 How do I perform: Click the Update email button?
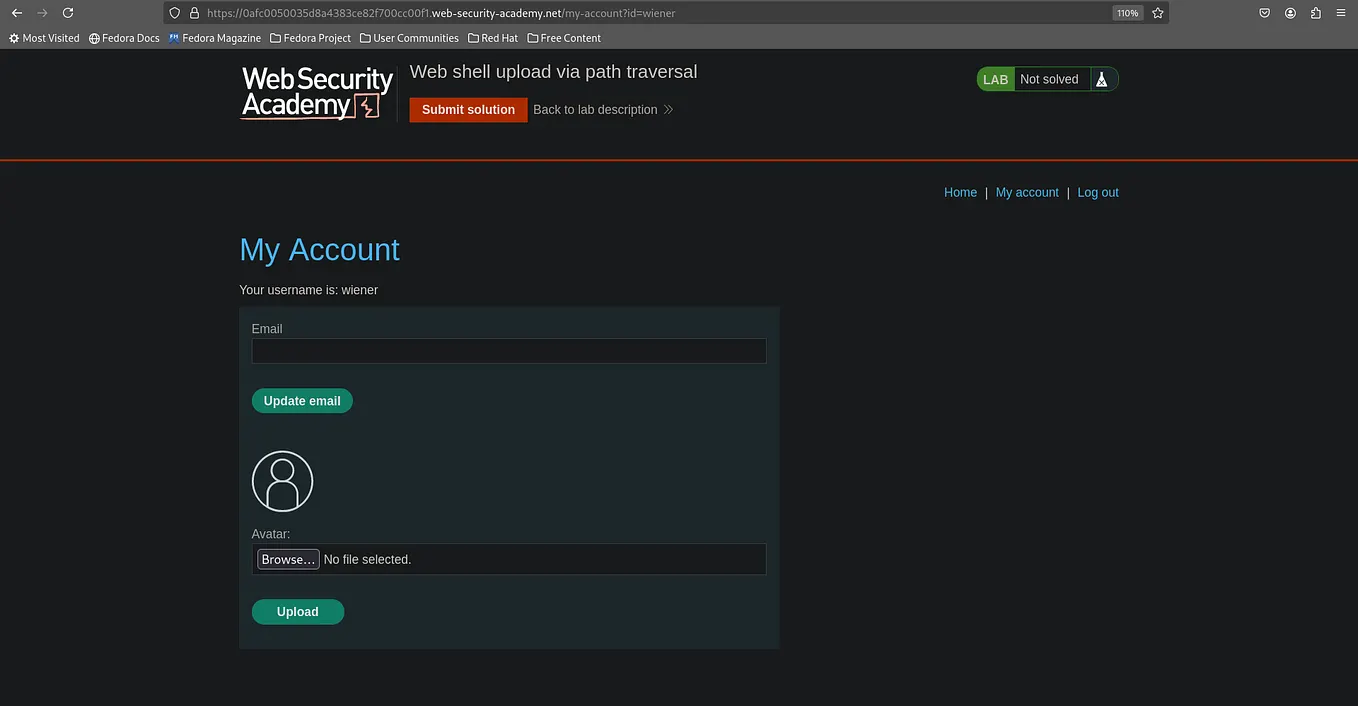click(x=302, y=400)
